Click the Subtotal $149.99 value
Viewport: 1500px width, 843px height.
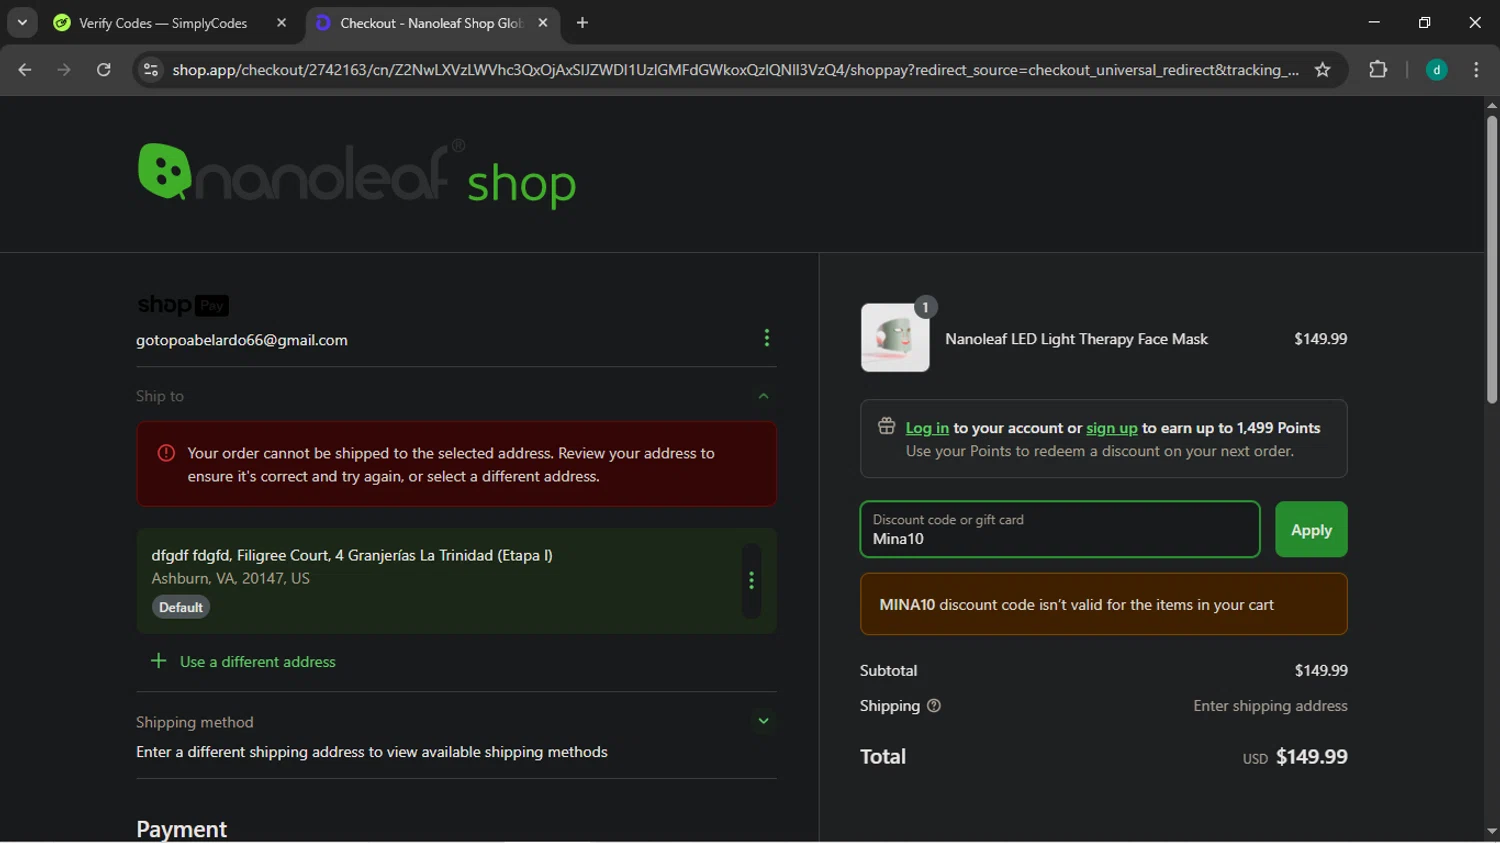coord(1321,670)
